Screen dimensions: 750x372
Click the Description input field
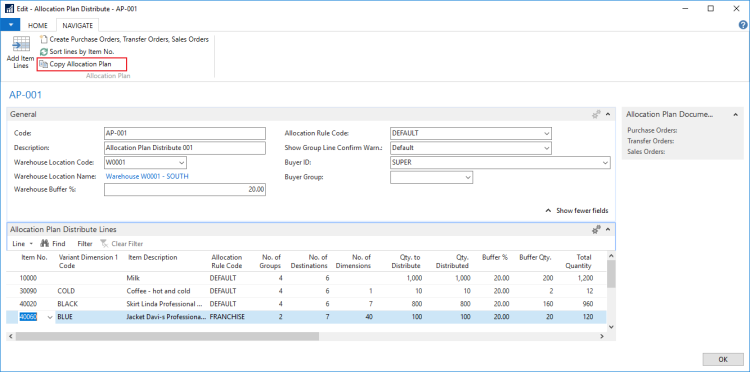185,148
